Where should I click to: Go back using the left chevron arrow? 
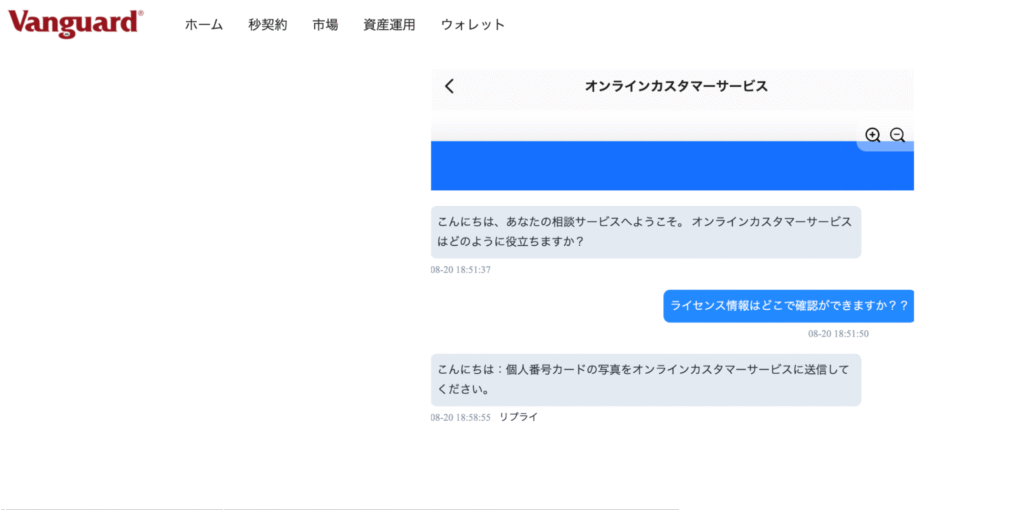449,86
